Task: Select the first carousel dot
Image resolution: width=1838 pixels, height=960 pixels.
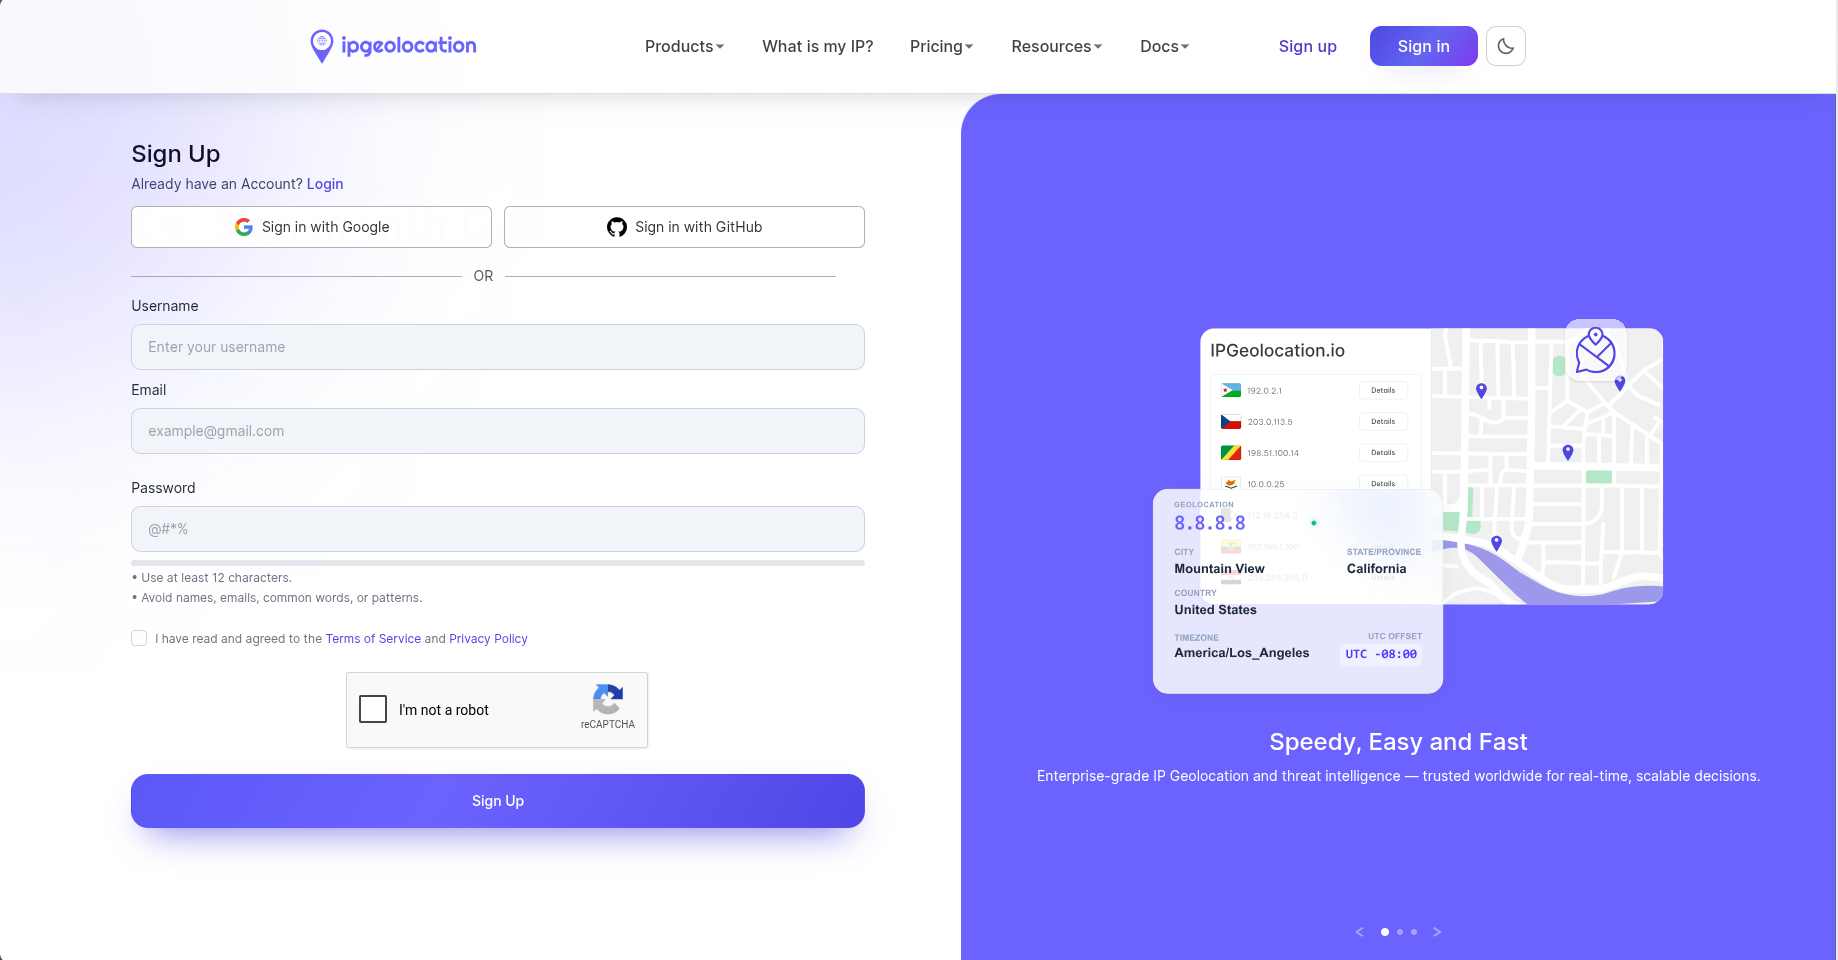Action: pyautogui.click(x=1385, y=932)
